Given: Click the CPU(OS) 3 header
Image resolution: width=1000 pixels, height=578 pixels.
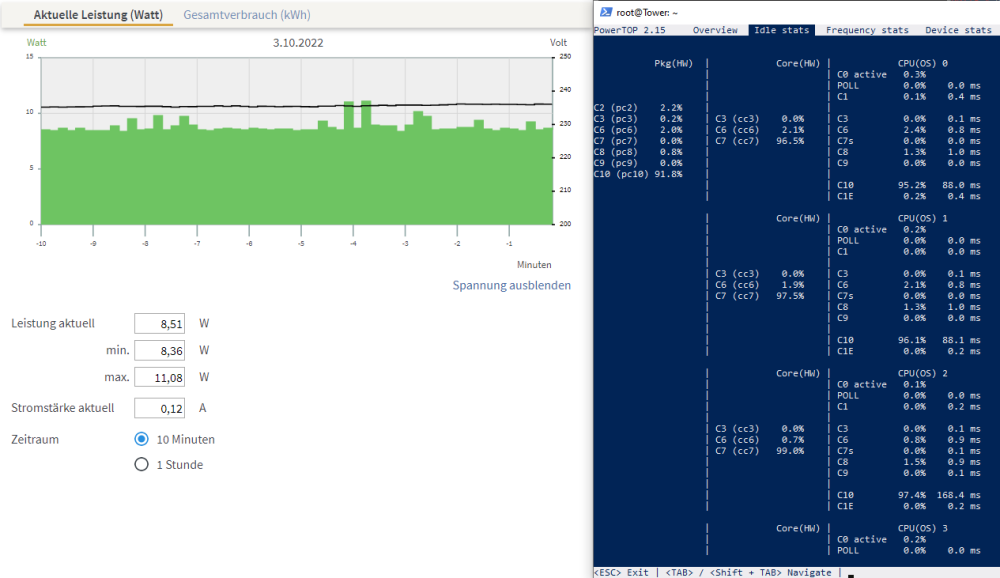Looking at the screenshot, I should (x=922, y=528).
